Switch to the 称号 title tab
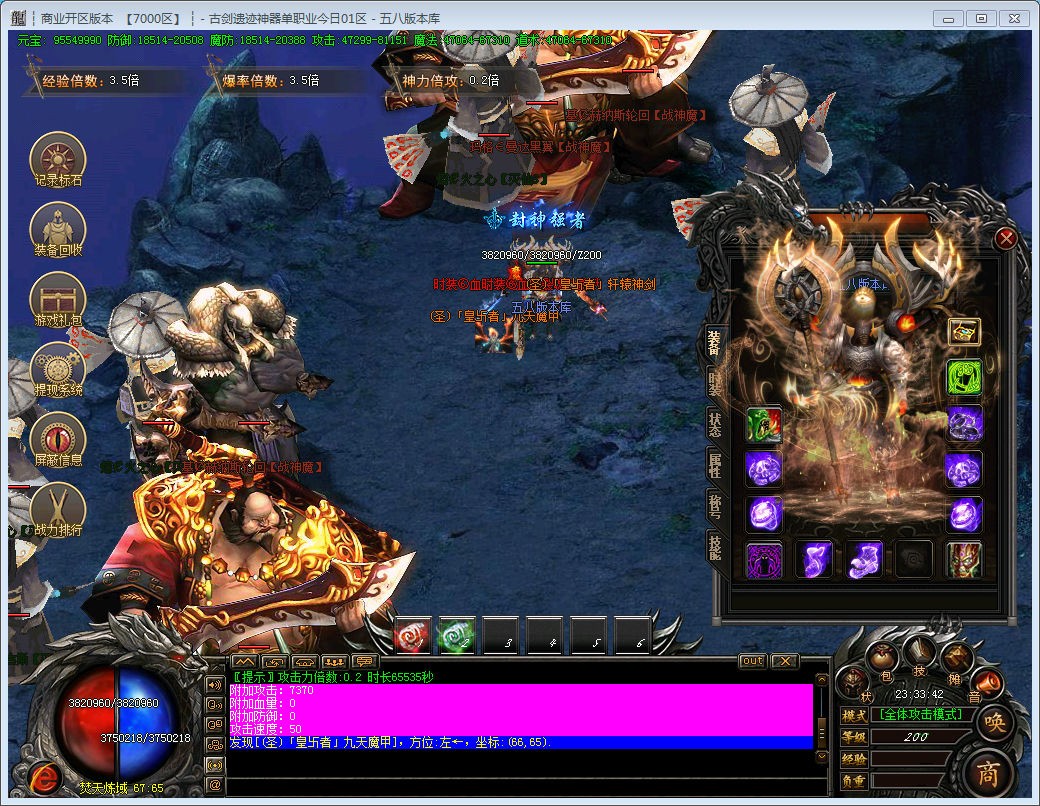The width and height of the screenshot is (1040, 806). point(715,506)
